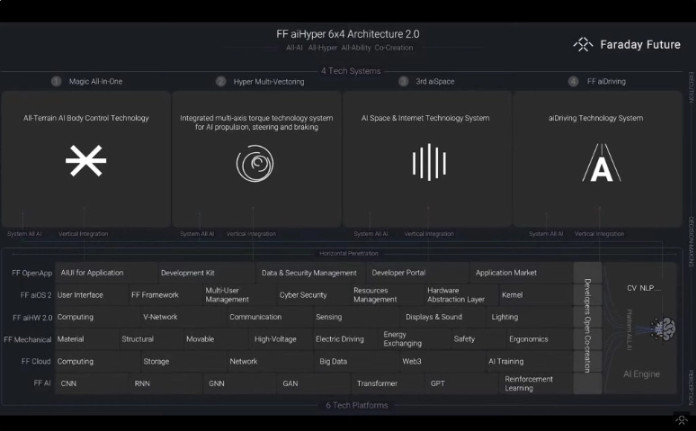The image size is (696, 431).
Task: Click the 3rd aiSpace heading
Action: [x=435, y=82]
